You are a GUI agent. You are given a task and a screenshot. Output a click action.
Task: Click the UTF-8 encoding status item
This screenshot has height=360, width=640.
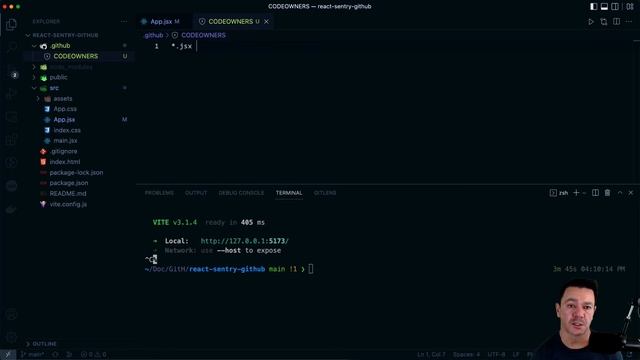[x=496, y=355]
